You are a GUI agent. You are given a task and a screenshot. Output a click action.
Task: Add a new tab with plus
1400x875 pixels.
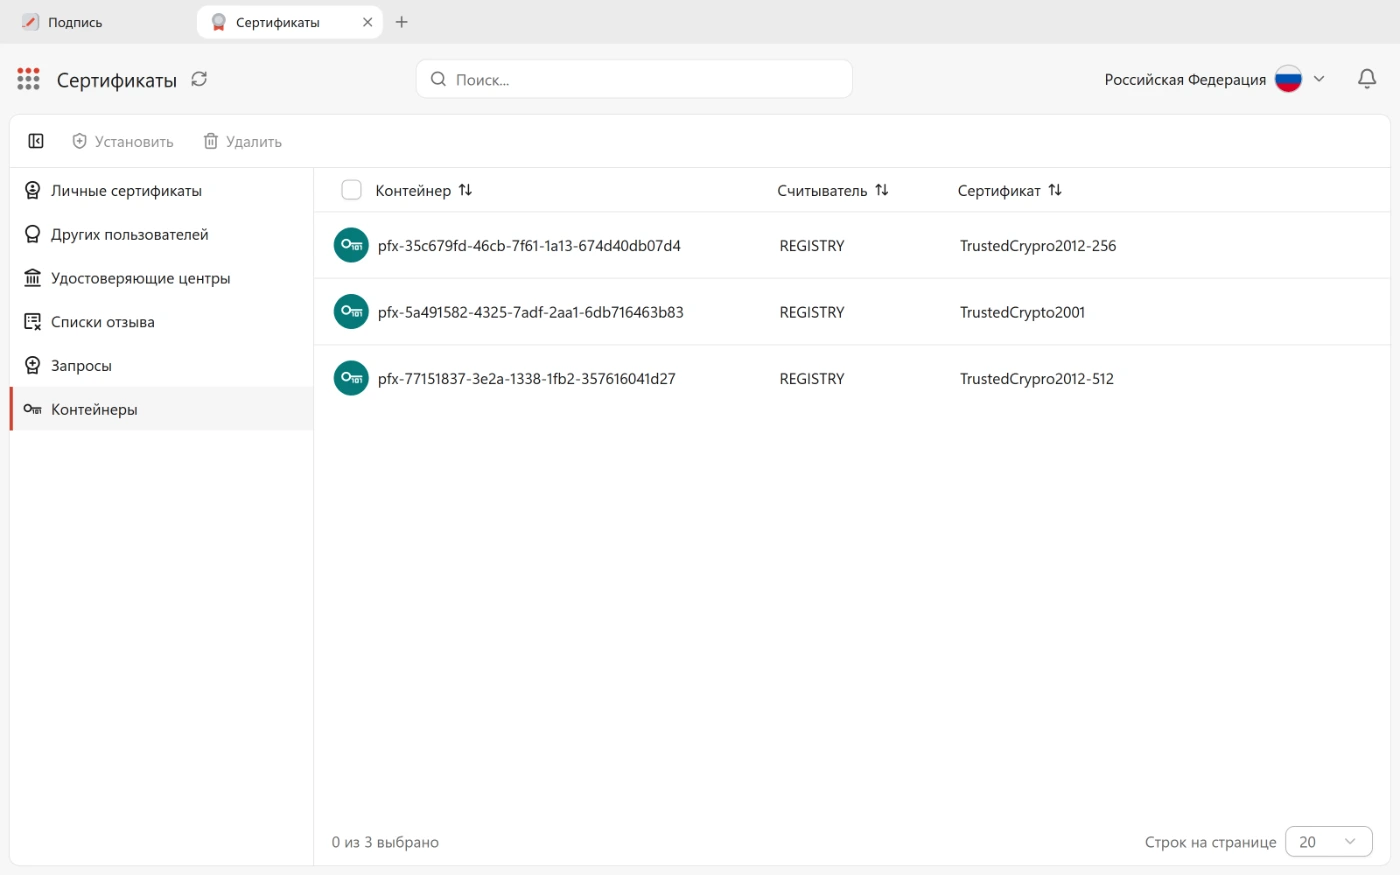(x=402, y=22)
